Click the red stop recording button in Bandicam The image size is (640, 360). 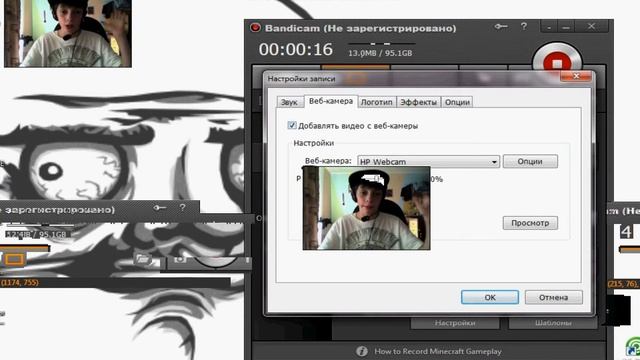(x=557, y=63)
